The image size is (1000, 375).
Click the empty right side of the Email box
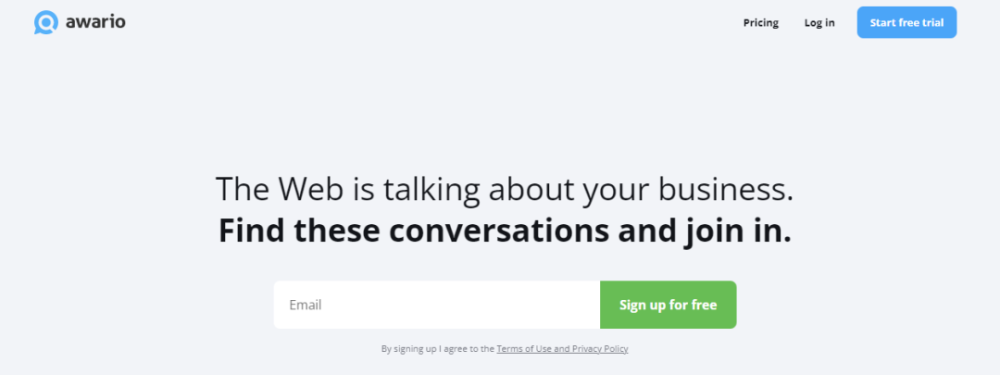(x=510, y=305)
